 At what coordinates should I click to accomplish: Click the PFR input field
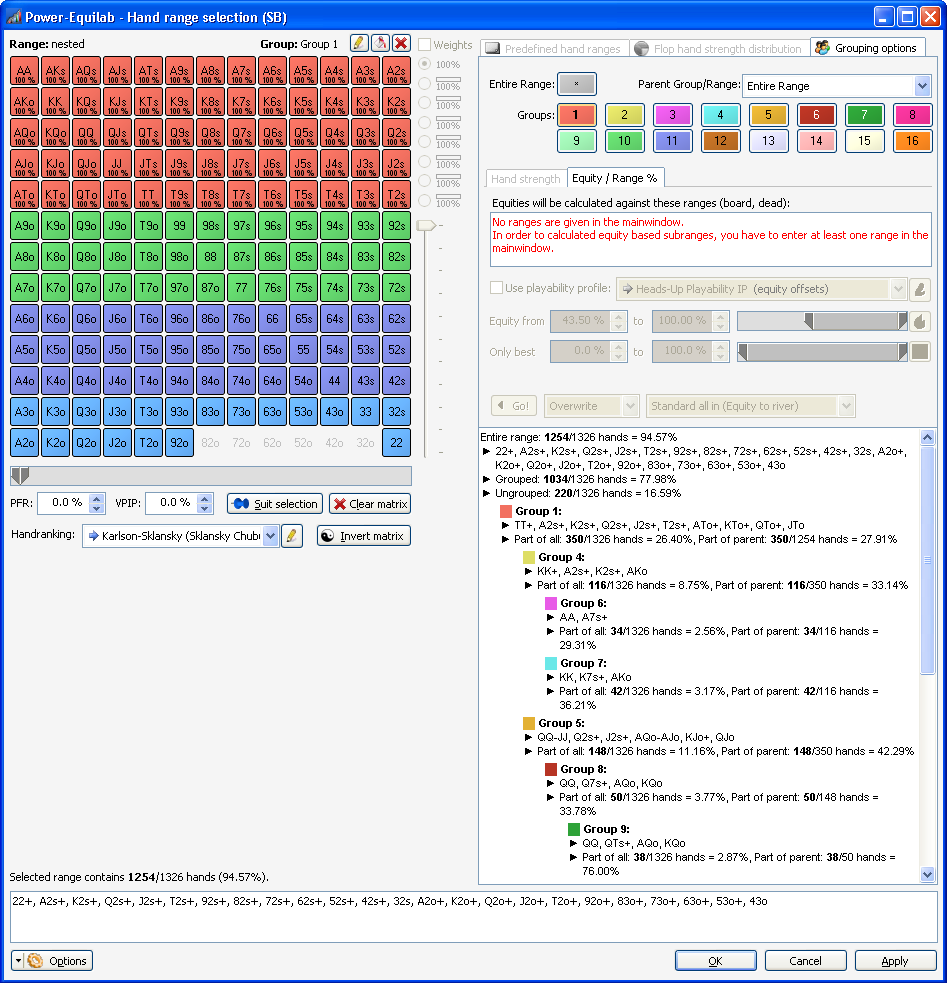(x=63, y=503)
